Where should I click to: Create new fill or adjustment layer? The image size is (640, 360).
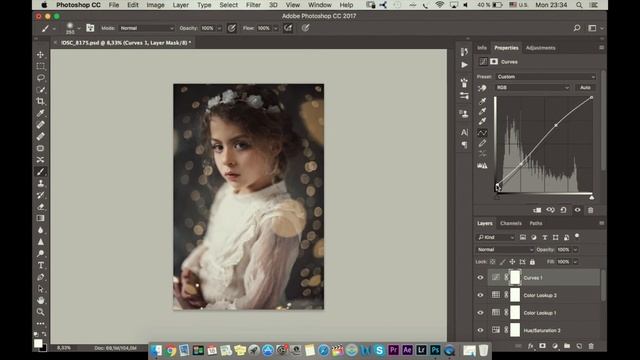click(x=555, y=346)
